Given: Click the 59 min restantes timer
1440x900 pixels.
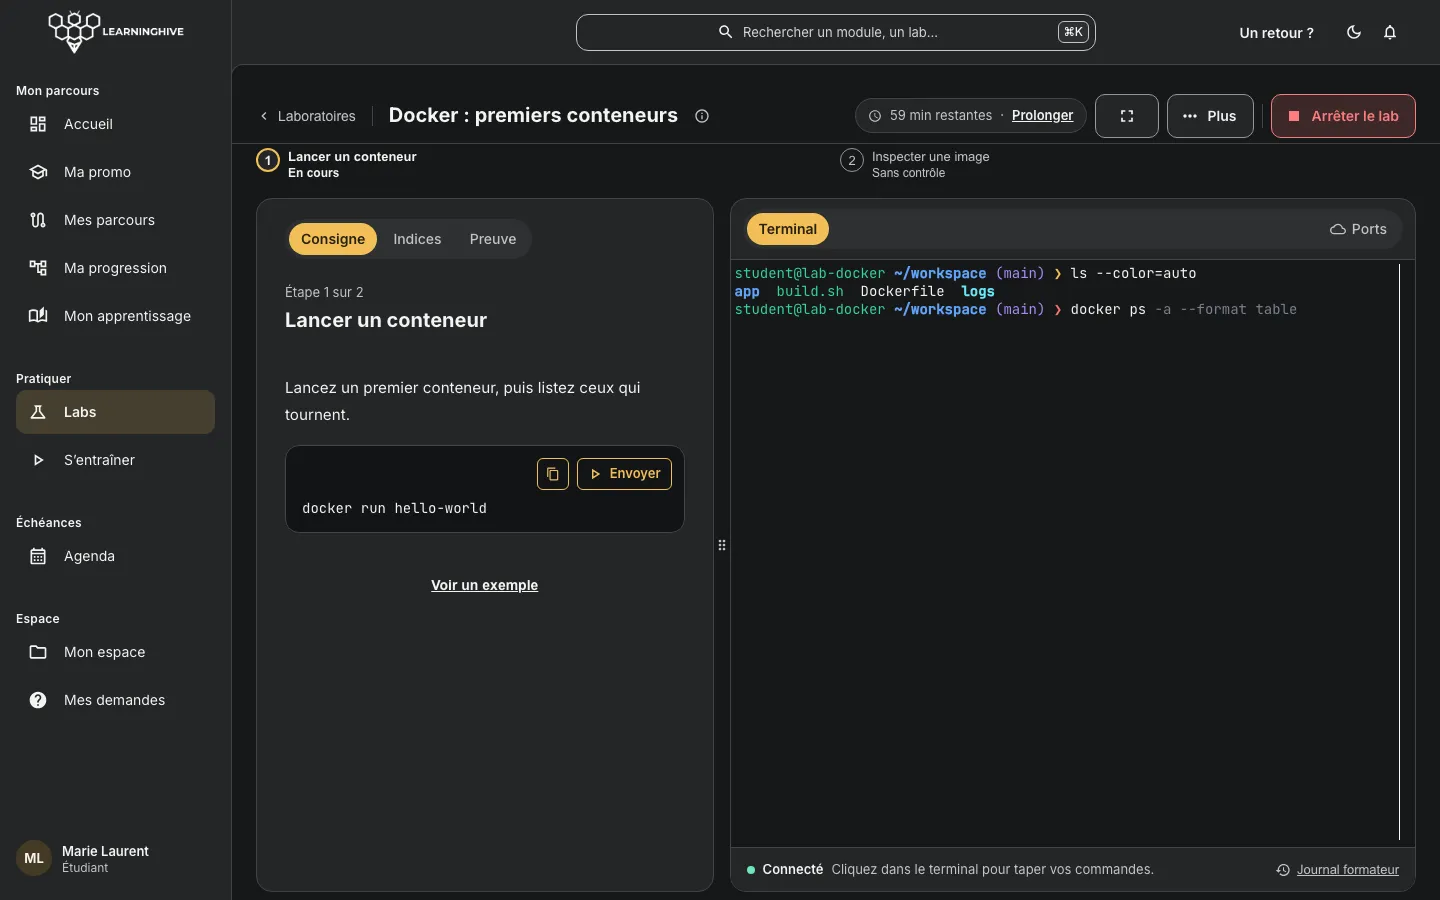Looking at the screenshot, I should tap(930, 115).
